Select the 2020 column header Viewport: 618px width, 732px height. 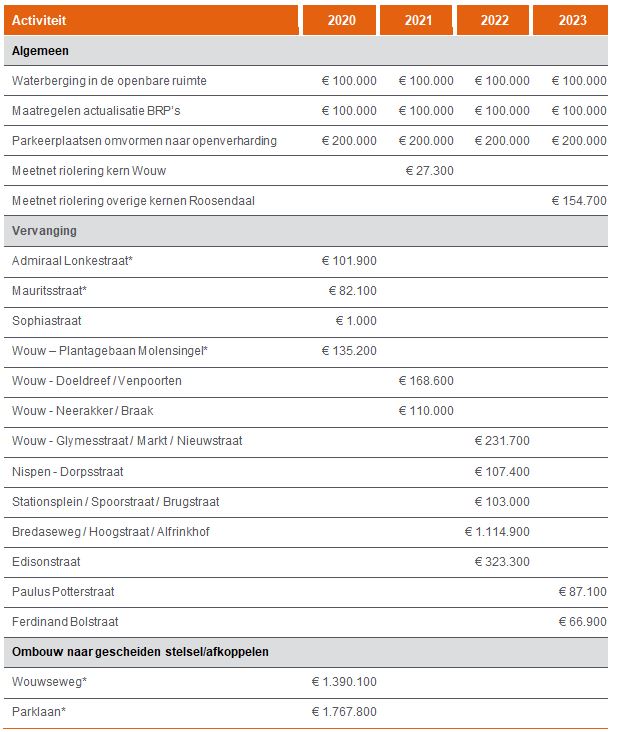[x=341, y=20]
